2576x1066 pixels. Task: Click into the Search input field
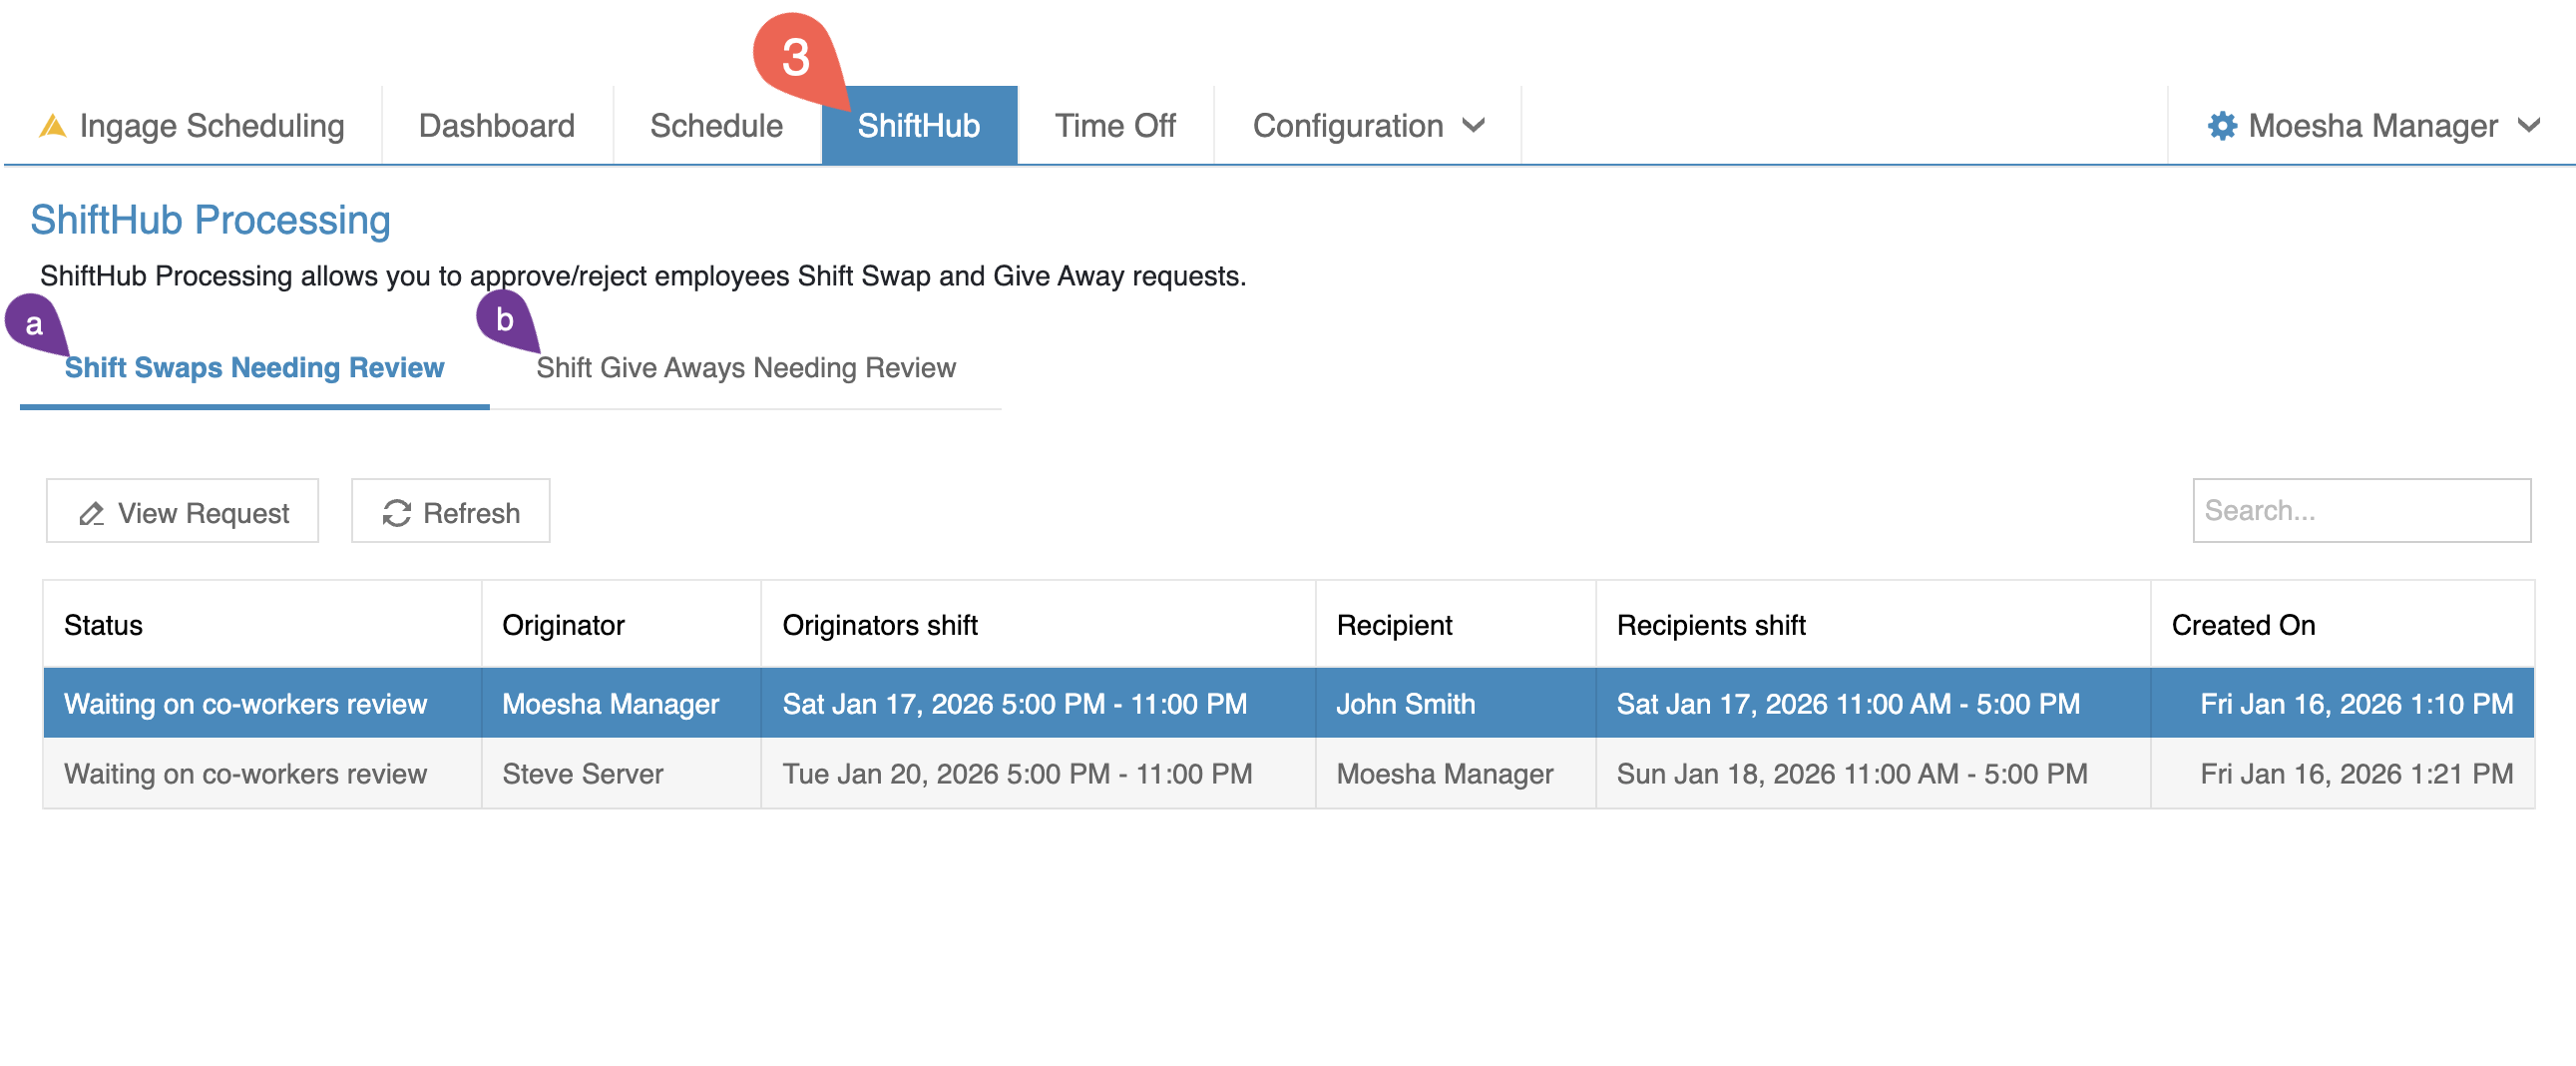click(x=2361, y=511)
